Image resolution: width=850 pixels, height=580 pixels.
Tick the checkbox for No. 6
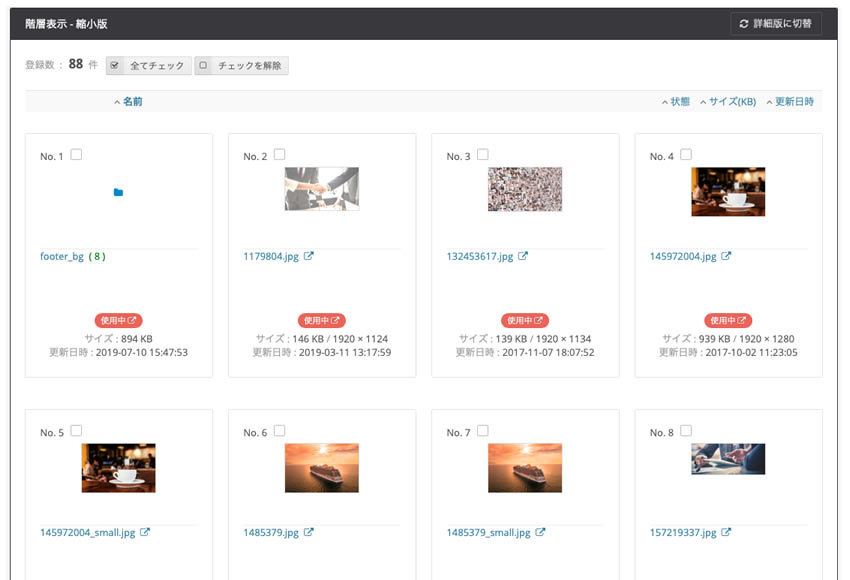coord(280,430)
